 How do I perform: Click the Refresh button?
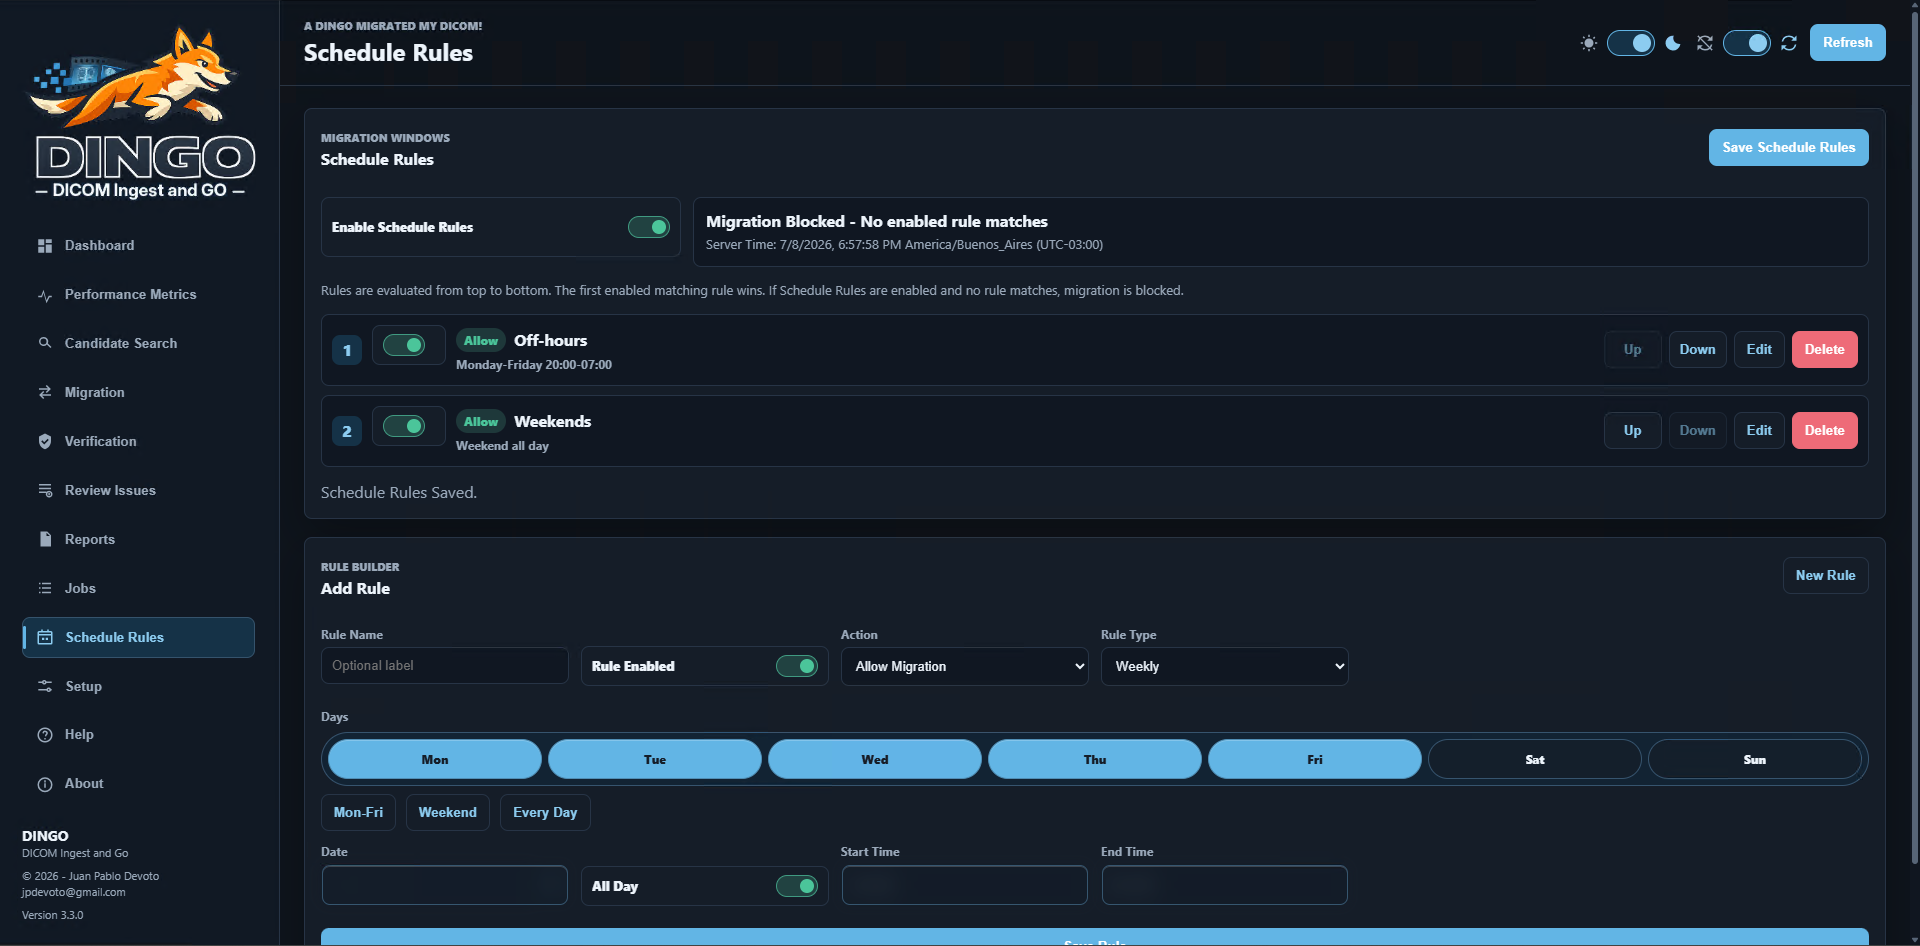click(1847, 43)
